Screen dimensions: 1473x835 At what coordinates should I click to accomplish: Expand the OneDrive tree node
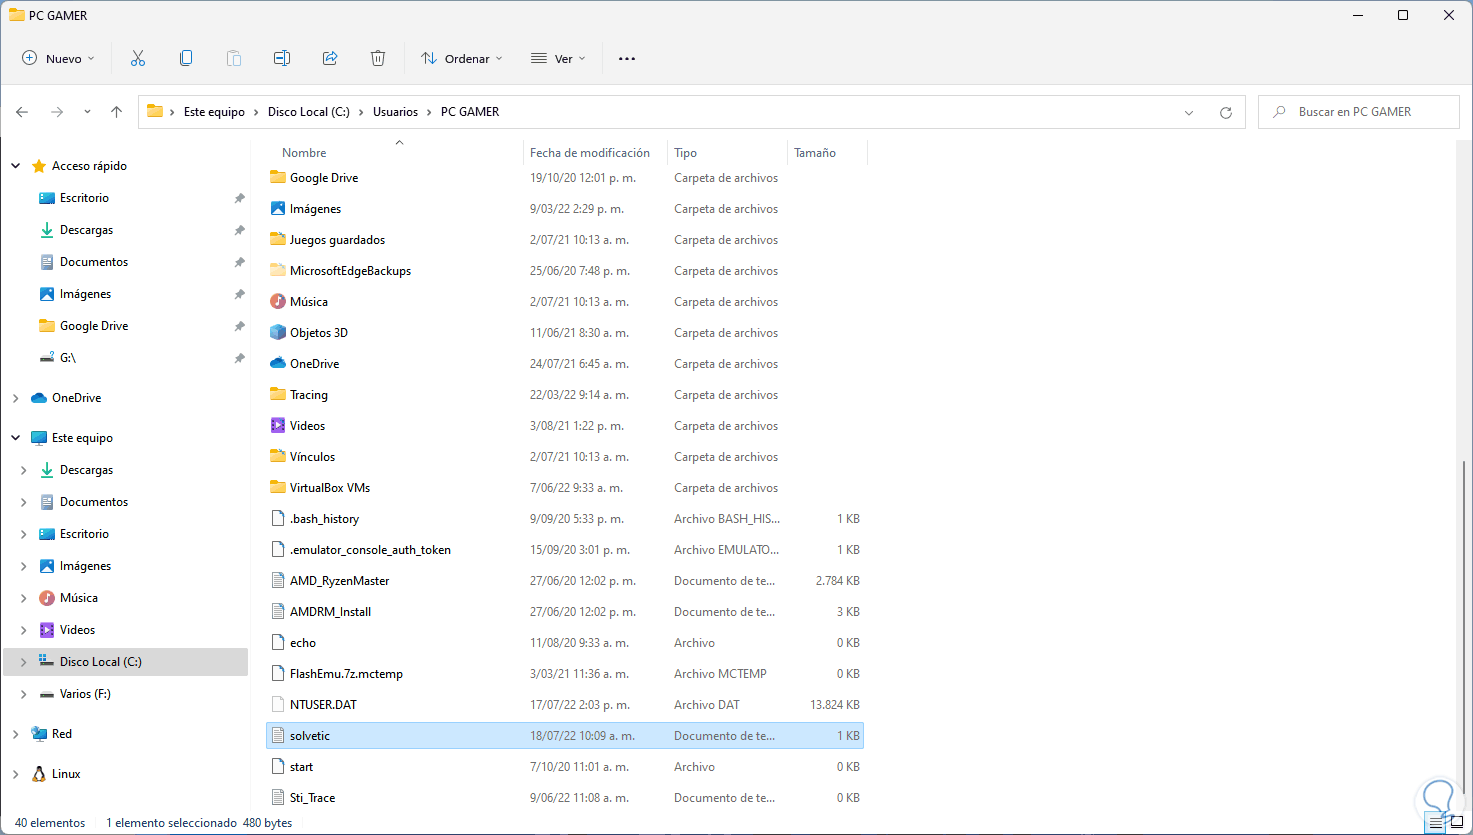pos(16,398)
